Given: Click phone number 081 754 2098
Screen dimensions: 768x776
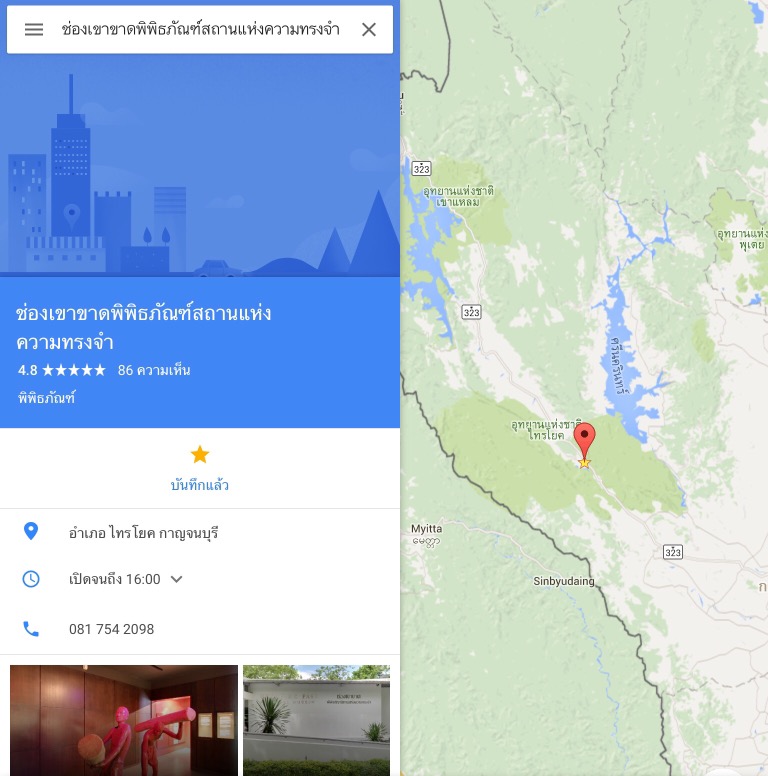Looking at the screenshot, I should click(111, 629).
